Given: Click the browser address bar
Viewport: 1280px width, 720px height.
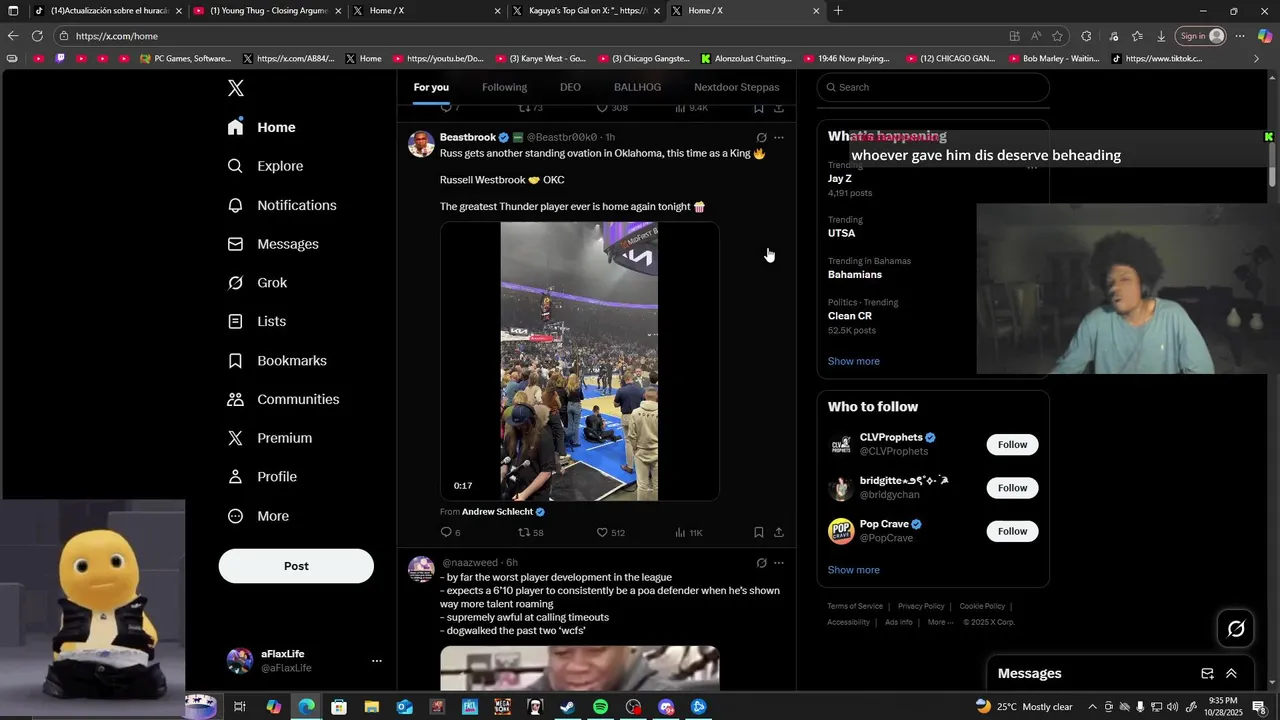Looking at the screenshot, I should 530,36.
